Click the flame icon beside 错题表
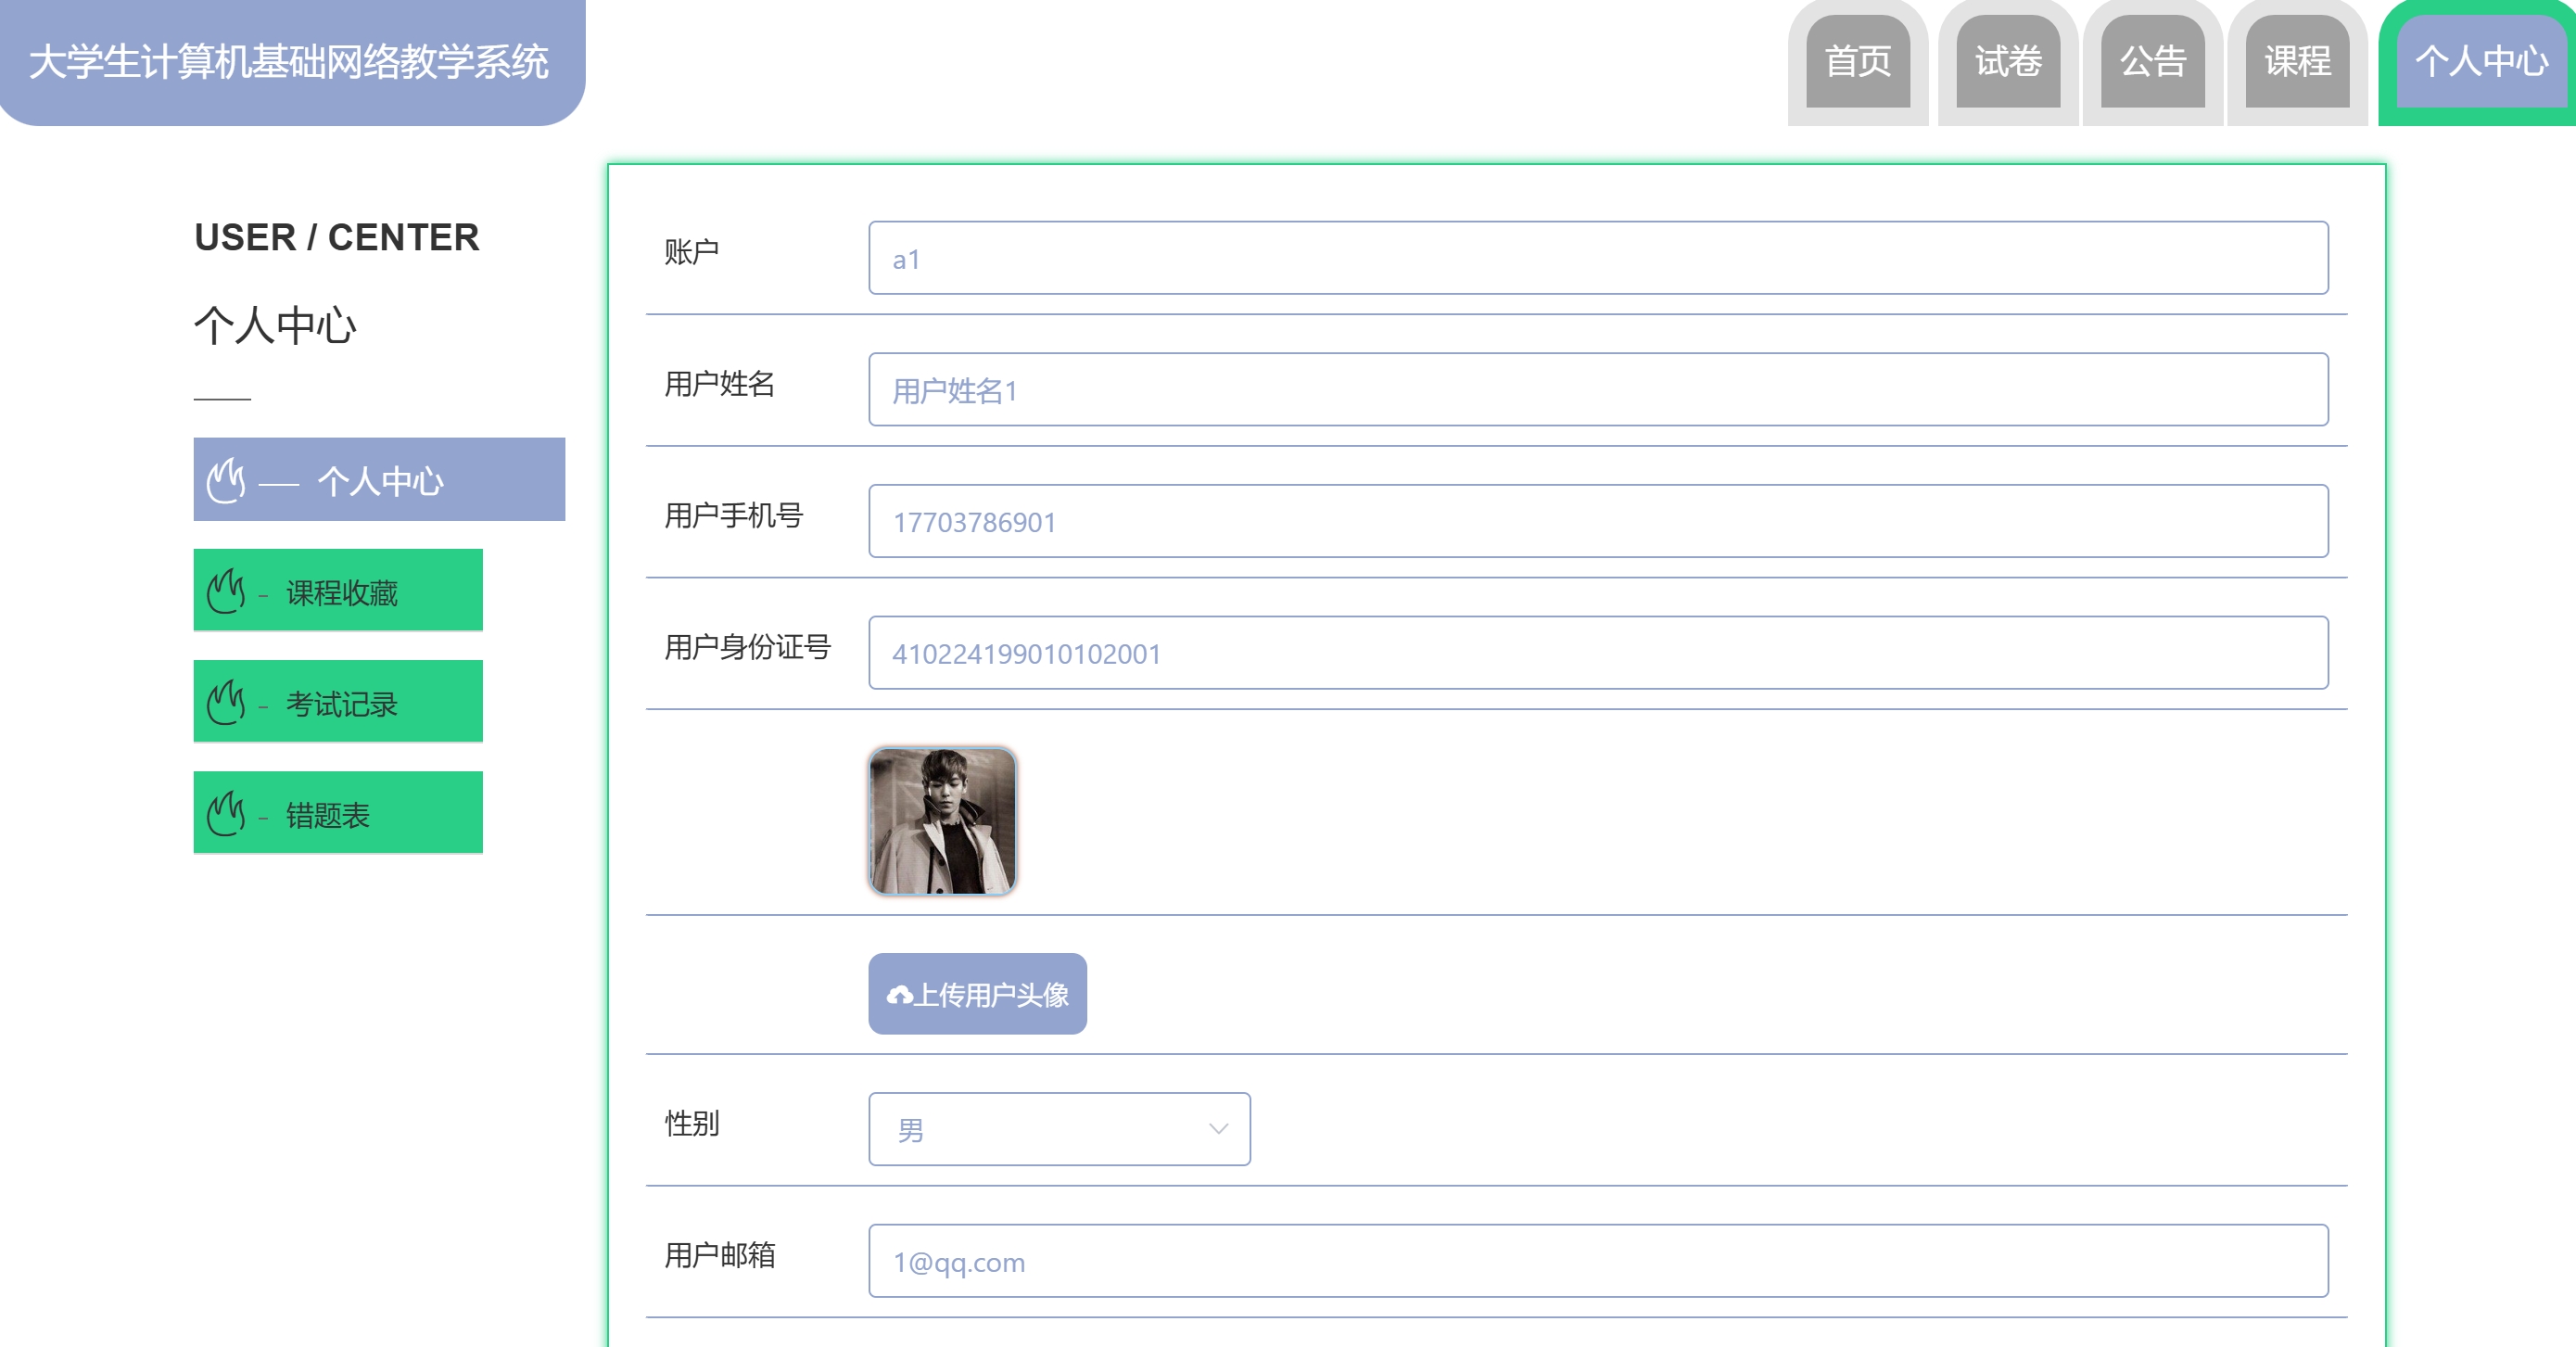2576x1347 pixels. pyautogui.click(x=226, y=813)
